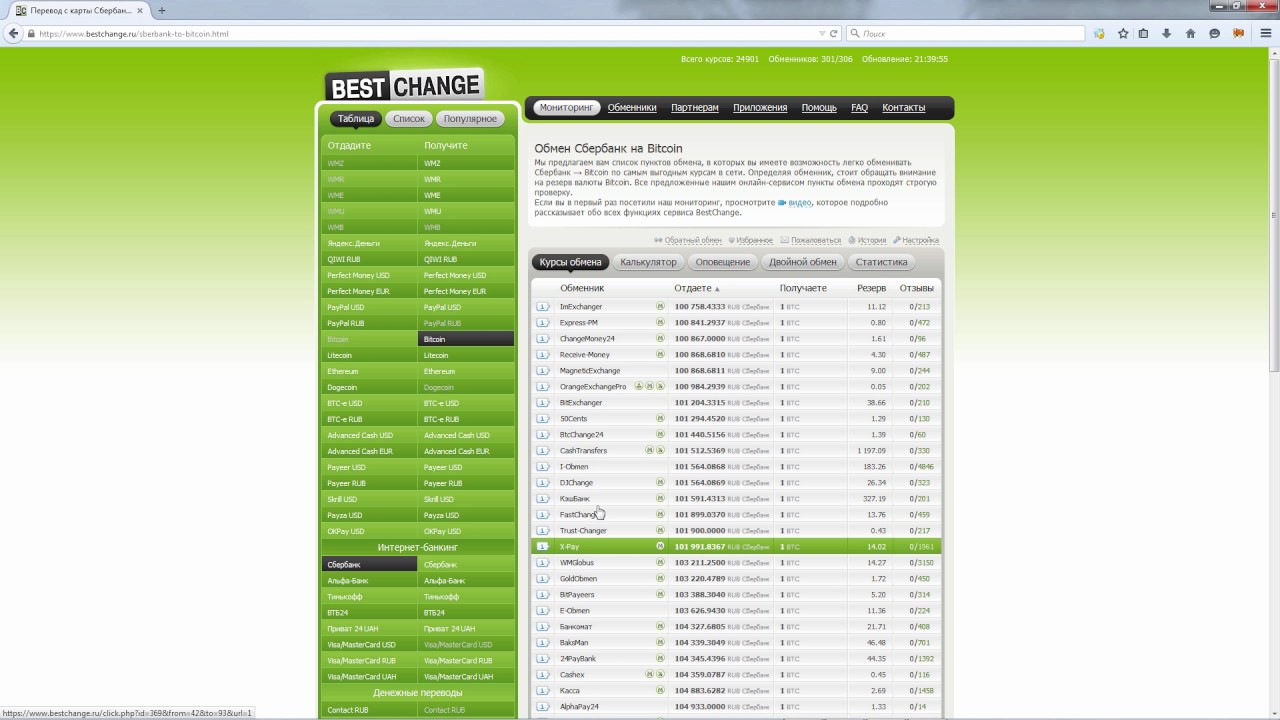Select QIWI RUB in Отдайте column
The height and width of the screenshot is (720, 1280).
(x=369, y=259)
